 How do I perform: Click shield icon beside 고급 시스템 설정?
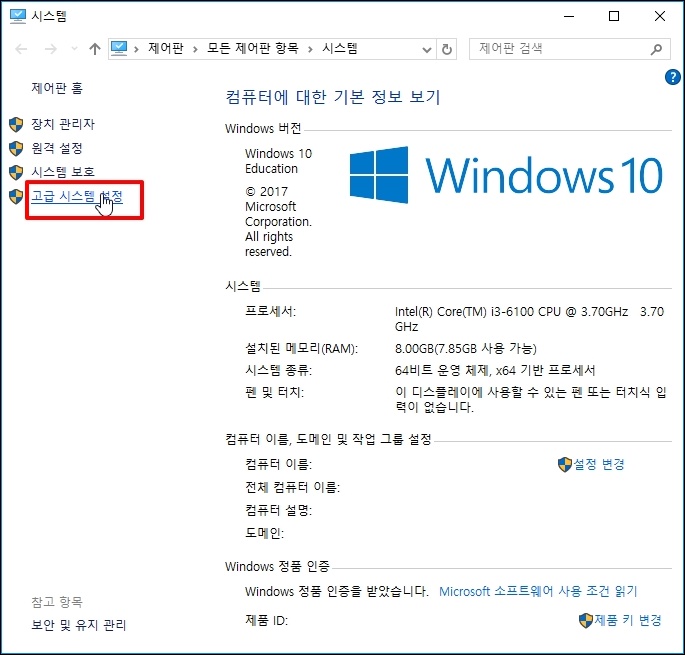tap(16, 197)
